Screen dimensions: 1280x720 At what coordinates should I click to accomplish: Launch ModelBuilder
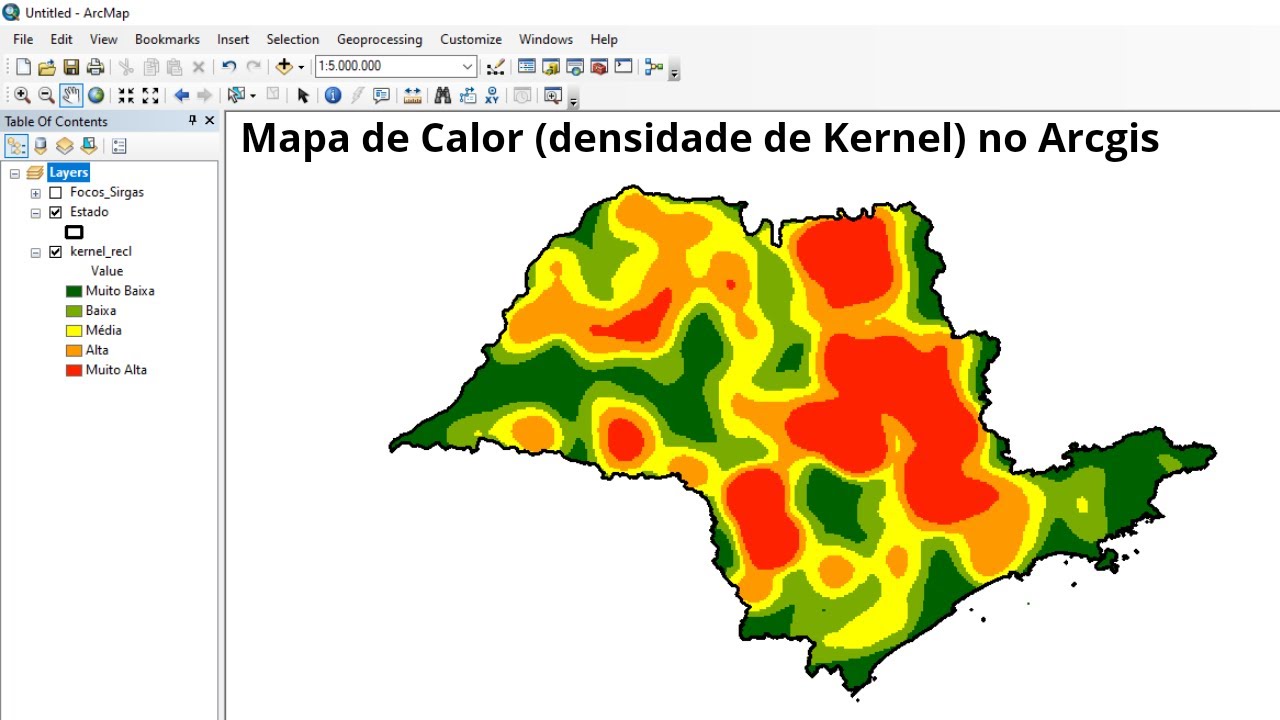[654, 67]
